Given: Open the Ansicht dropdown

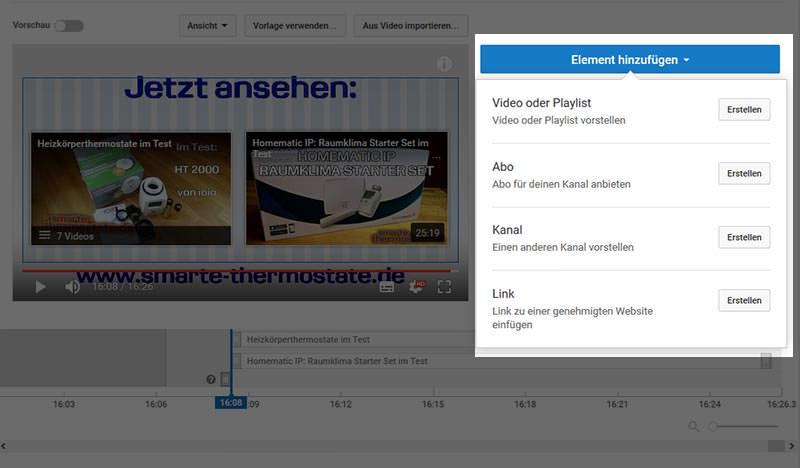Looking at the screenshot, I should [207, 26].
